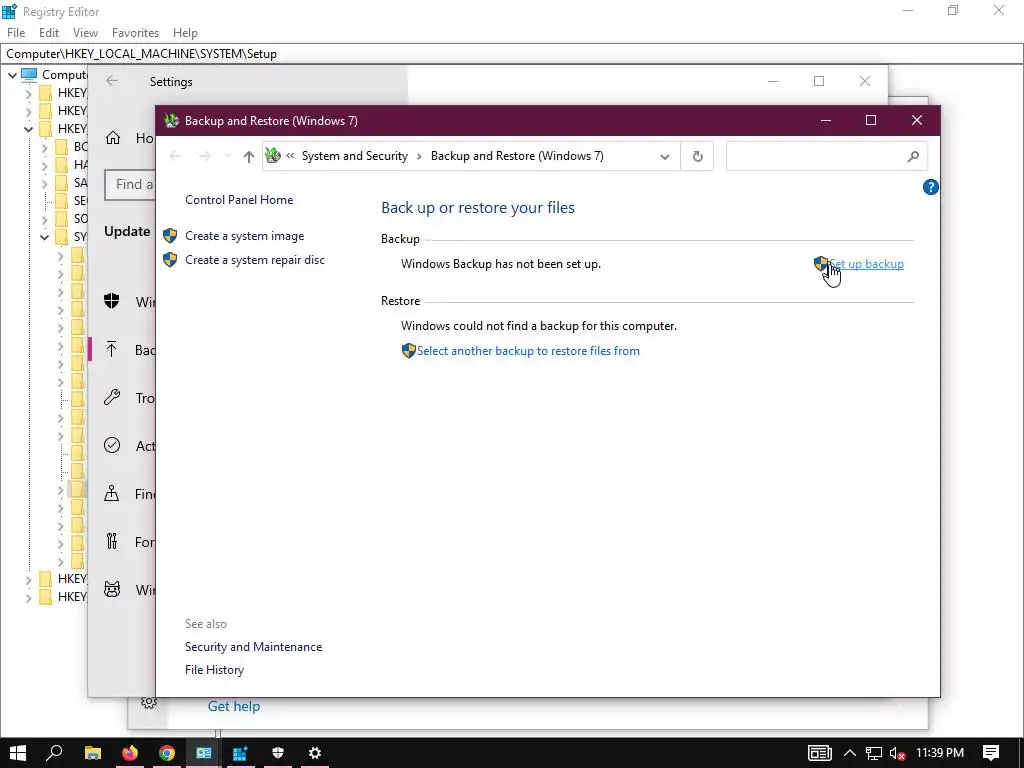1024x768 pixels.
Task: Click Select another backup to restore files from
Action: [x=528, y=351]
